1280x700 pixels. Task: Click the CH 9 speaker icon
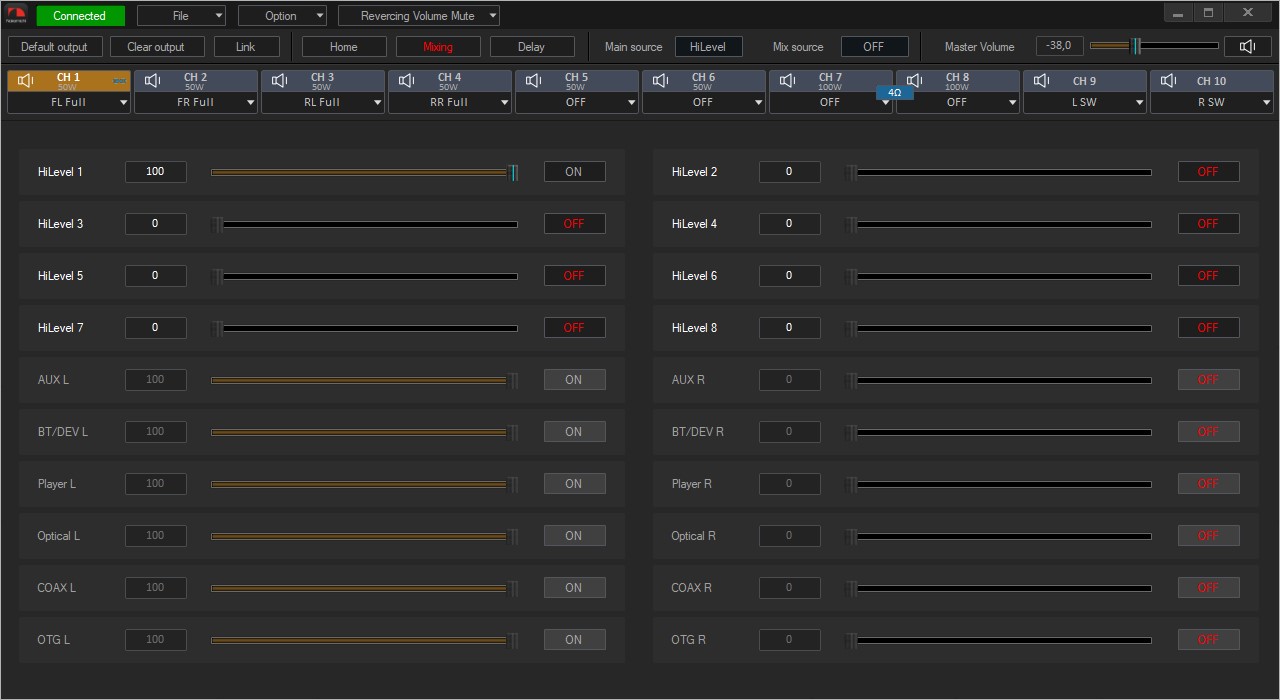pyautogui.click(x=1042, y=80)
